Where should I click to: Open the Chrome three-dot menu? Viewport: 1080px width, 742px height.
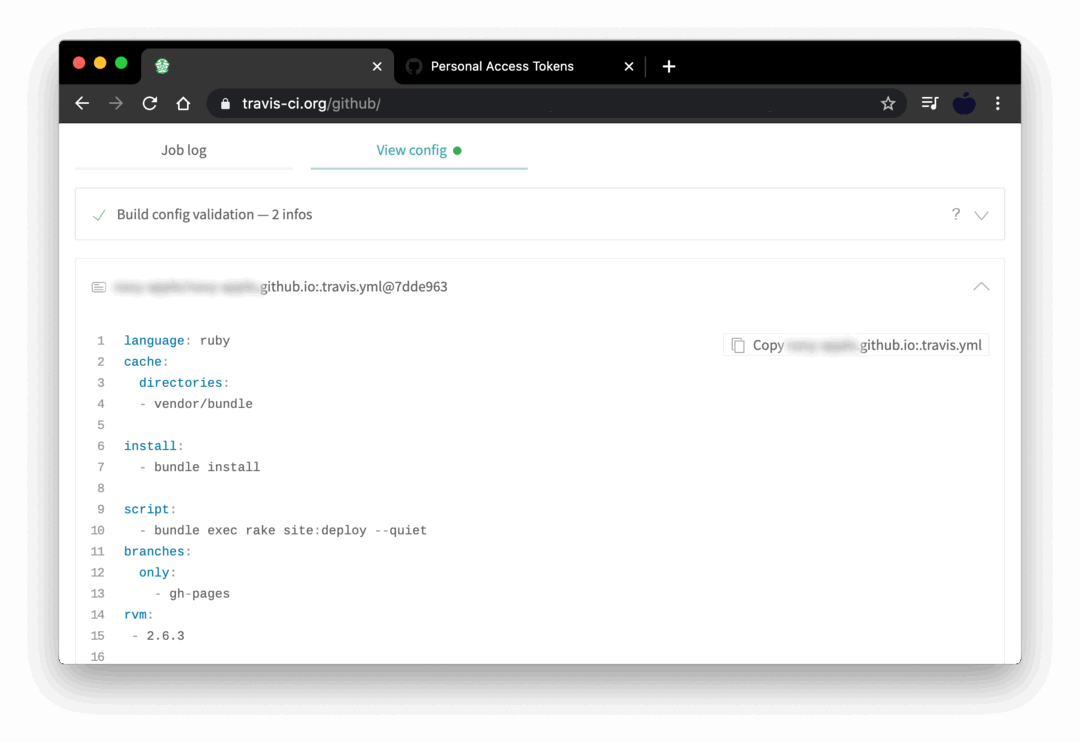(997, 103)
